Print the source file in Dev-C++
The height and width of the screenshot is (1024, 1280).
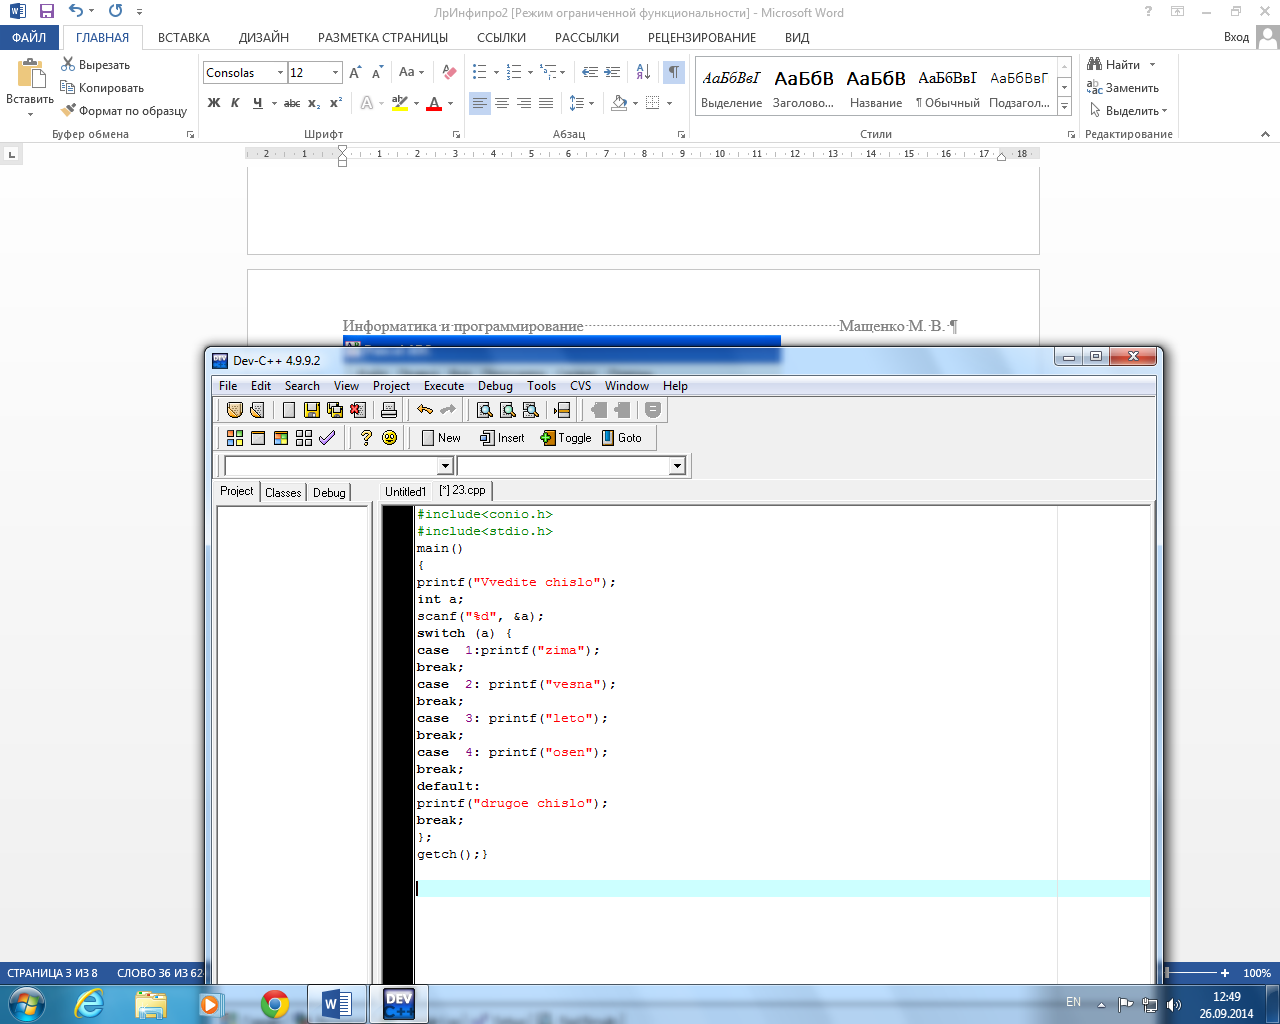tap(389, 410)
